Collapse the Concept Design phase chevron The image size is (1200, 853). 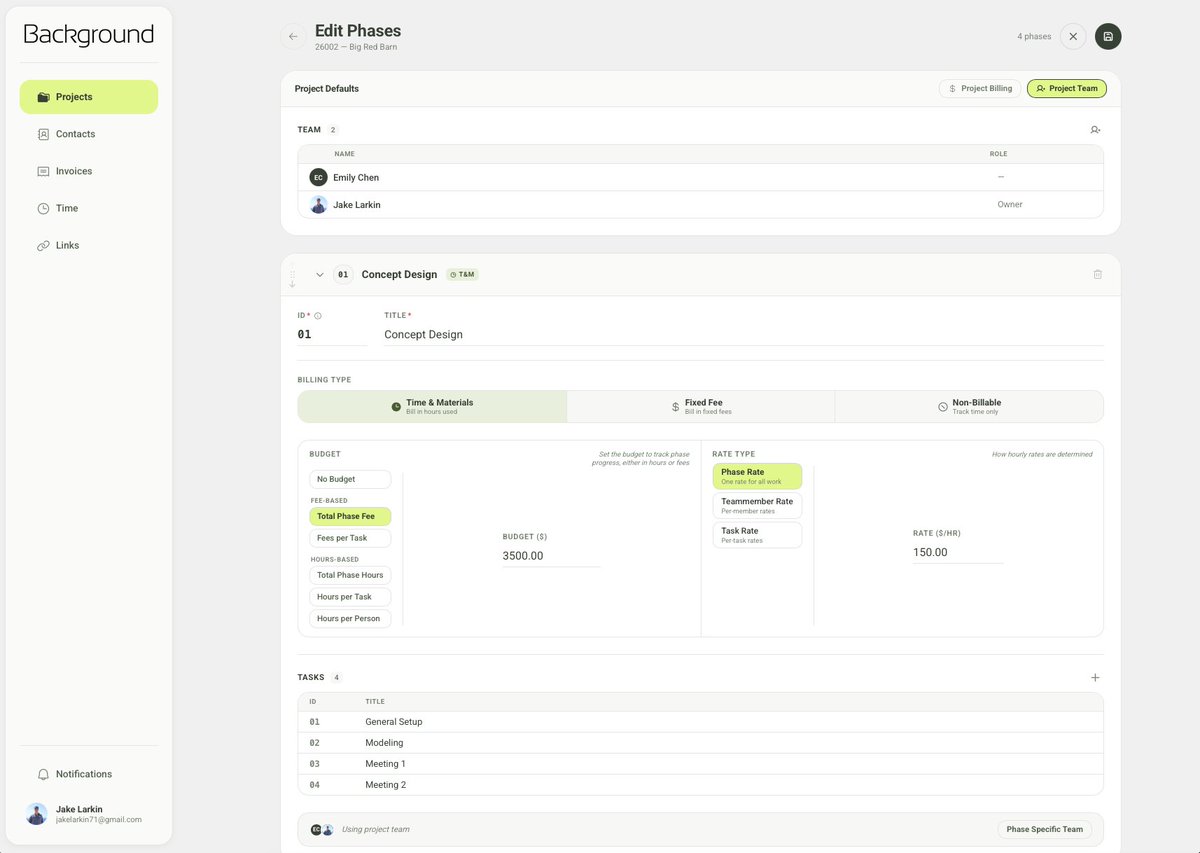(320, 274)
